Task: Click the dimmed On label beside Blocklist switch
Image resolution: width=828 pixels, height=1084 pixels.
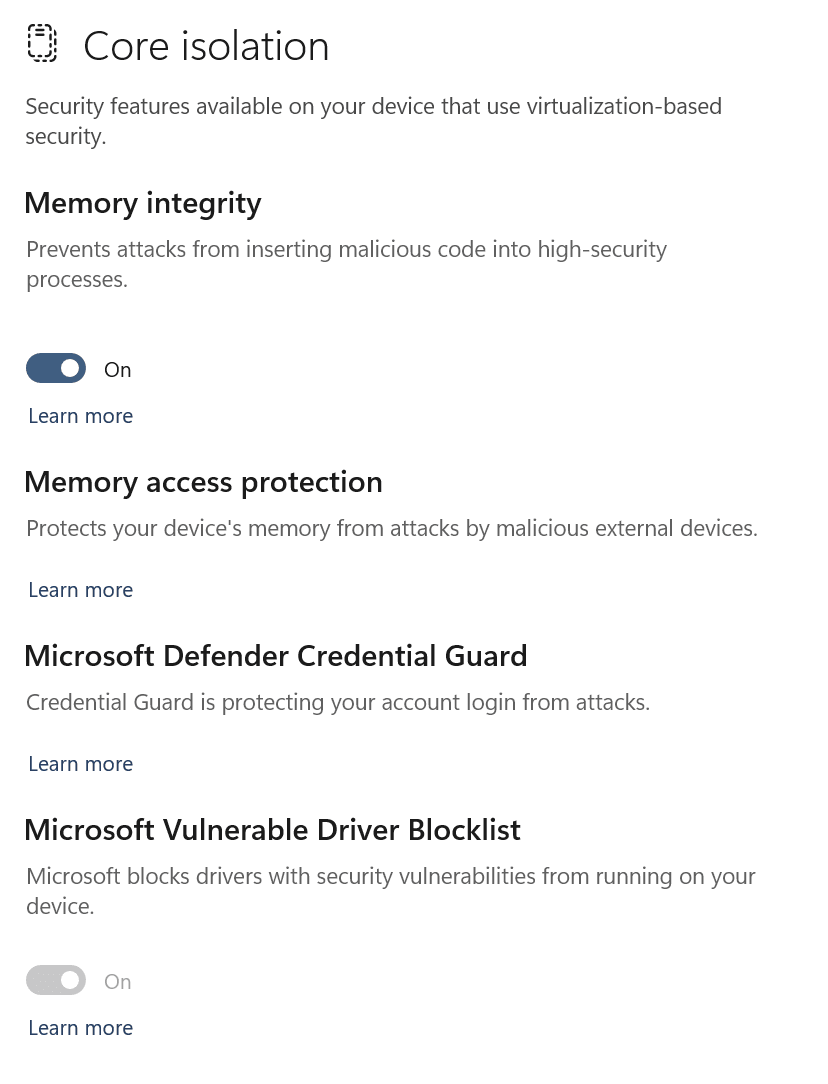Action: (x=117, y=982)
